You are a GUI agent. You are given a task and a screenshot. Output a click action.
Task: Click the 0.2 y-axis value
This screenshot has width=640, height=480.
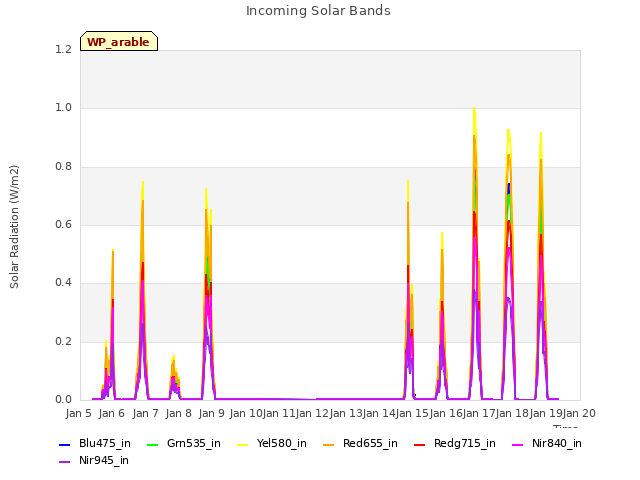63,342
